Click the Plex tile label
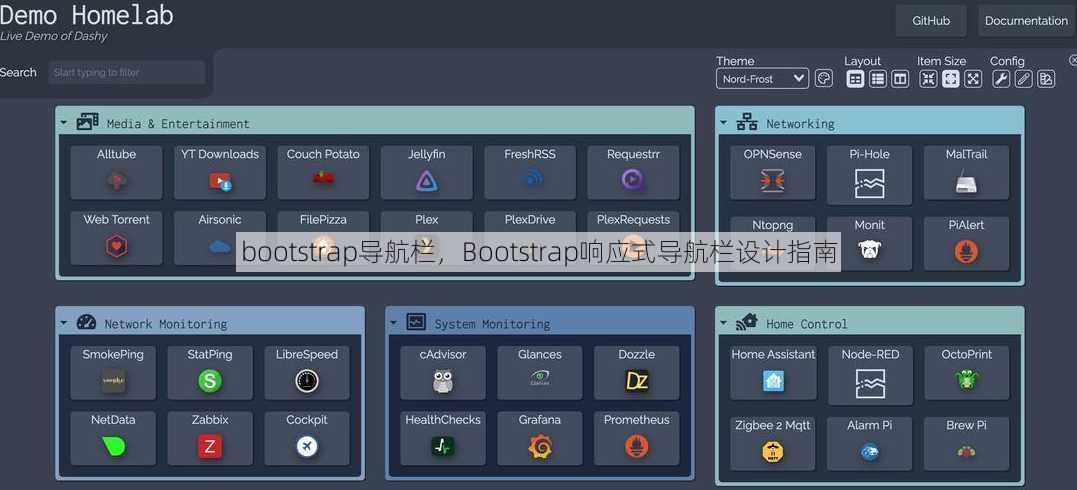Viewport: 1077px width, 490px height. click(427, 220)
